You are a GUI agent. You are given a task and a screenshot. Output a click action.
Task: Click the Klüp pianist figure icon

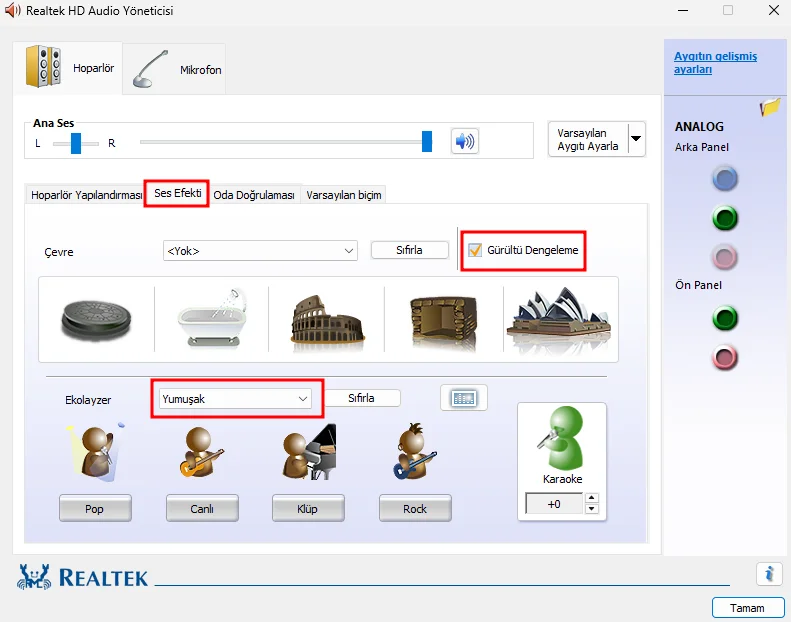click(x=309, y=452)
